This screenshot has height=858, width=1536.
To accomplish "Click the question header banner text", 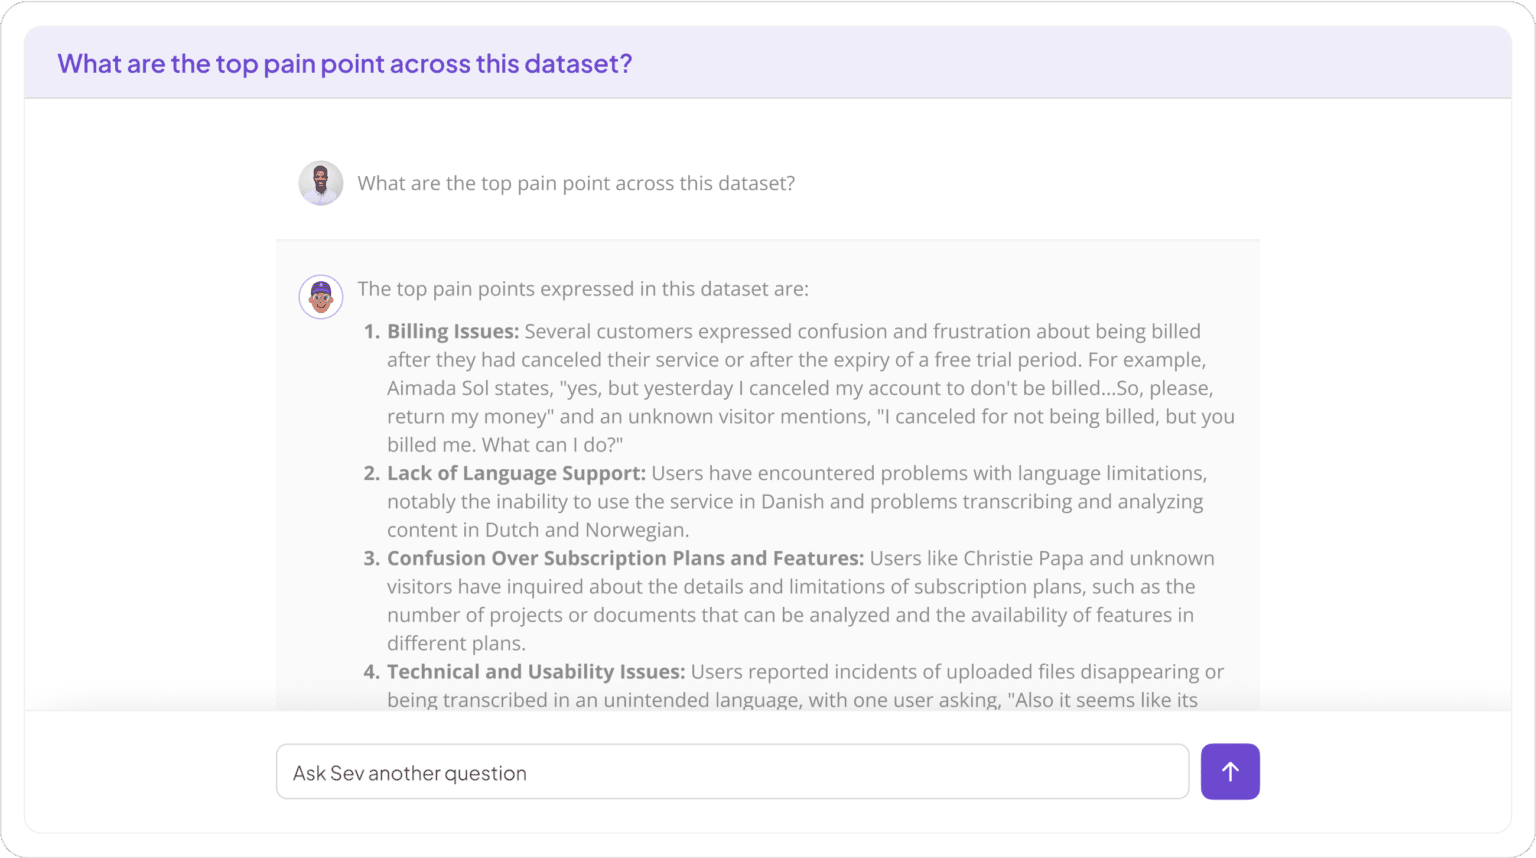I will tap(345, 63).
